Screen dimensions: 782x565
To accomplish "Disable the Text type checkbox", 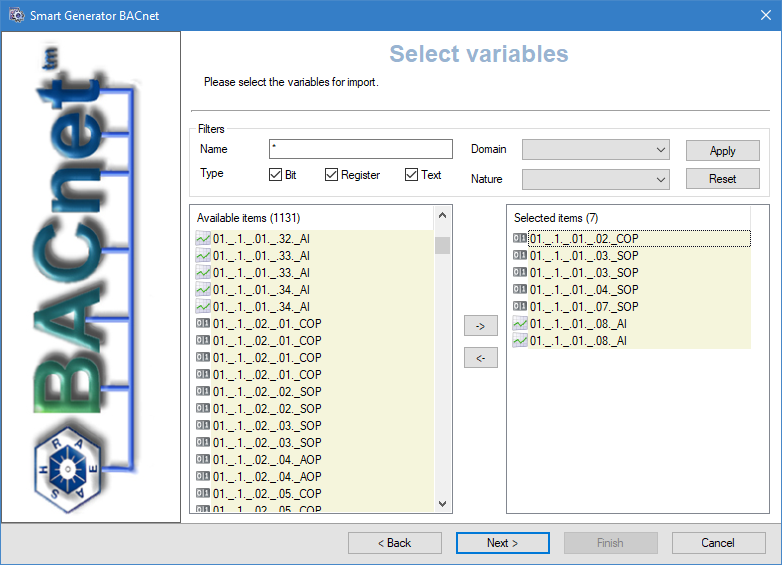I will click(x=411, y=175).
